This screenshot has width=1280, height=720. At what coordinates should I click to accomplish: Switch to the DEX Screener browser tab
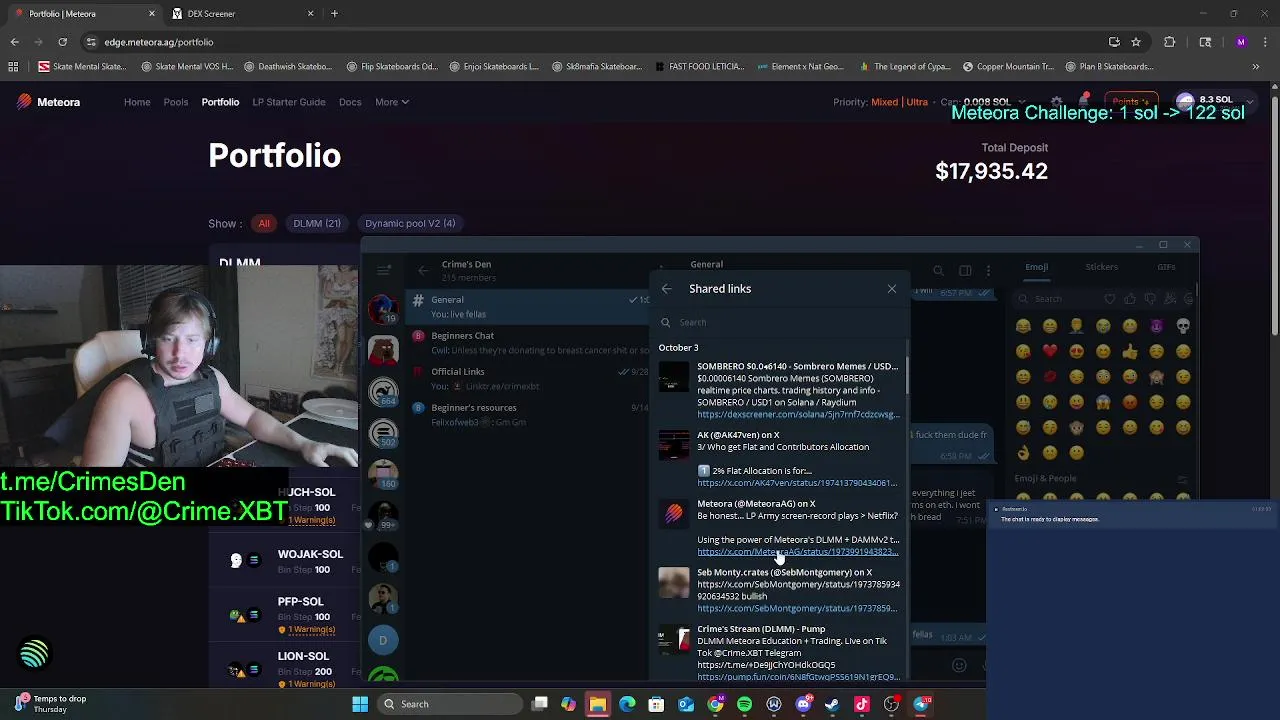click(x=243, y=14)
